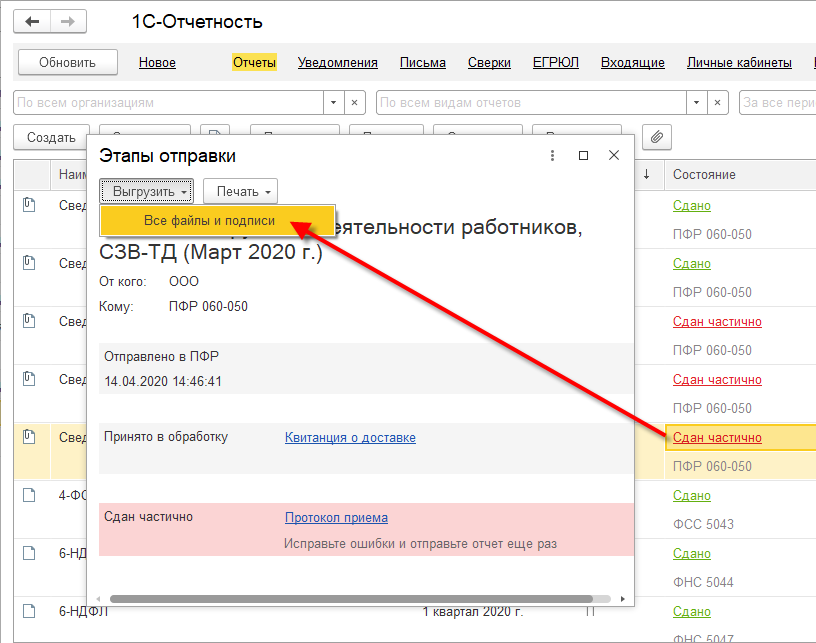
Task: Open the dialog's three-dot more menu
Action: 552,156
